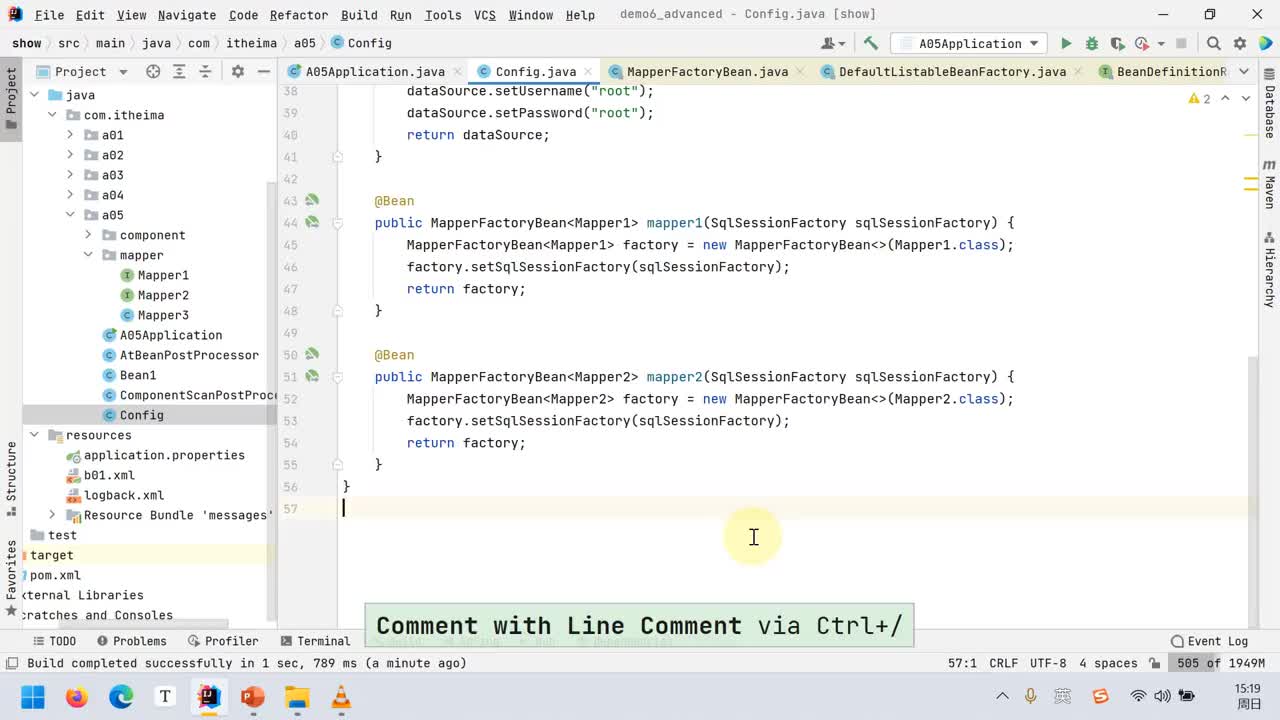Screen dimensions: 1280x720
Task: Hide the Project tool window
Action: pyautogui.click(x=264, y=71)
